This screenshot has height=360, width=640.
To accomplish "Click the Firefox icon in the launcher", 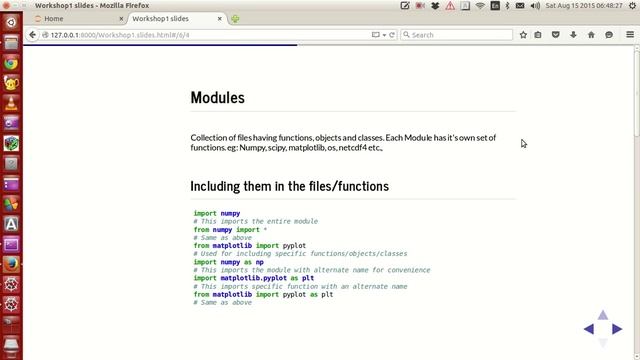I will [11, 264].
